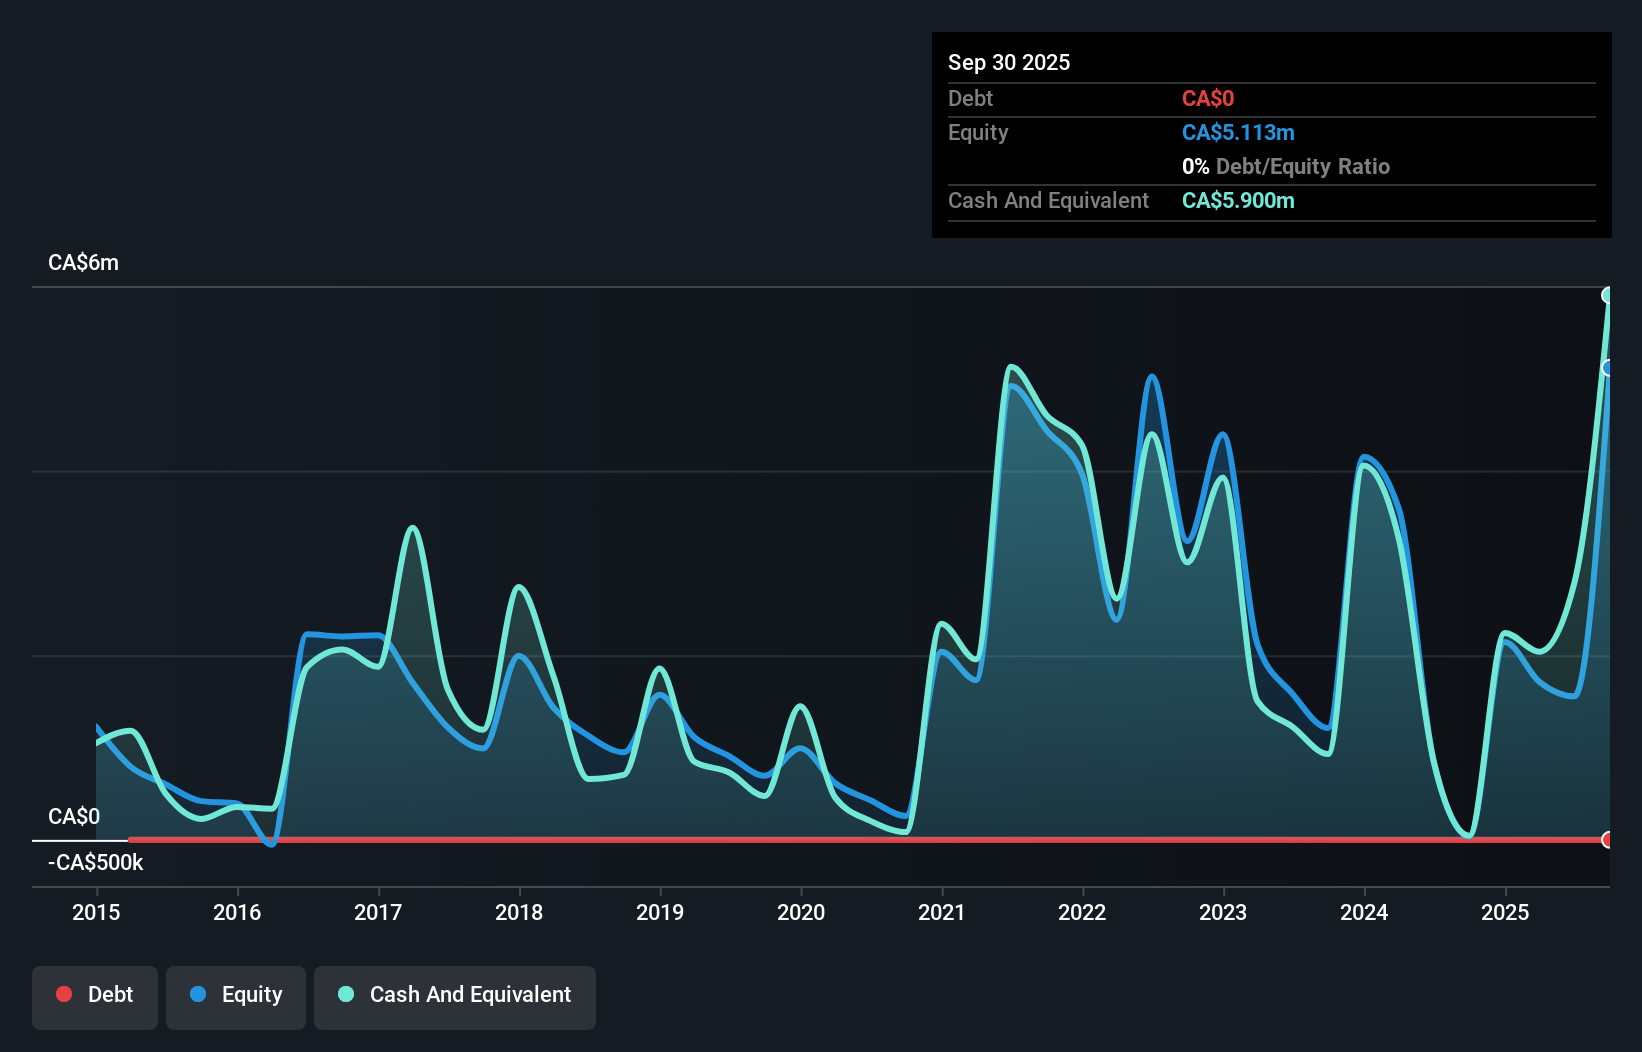
Task: Click the 2017 cash spike on the chart
Action: [x=411, y=527]
